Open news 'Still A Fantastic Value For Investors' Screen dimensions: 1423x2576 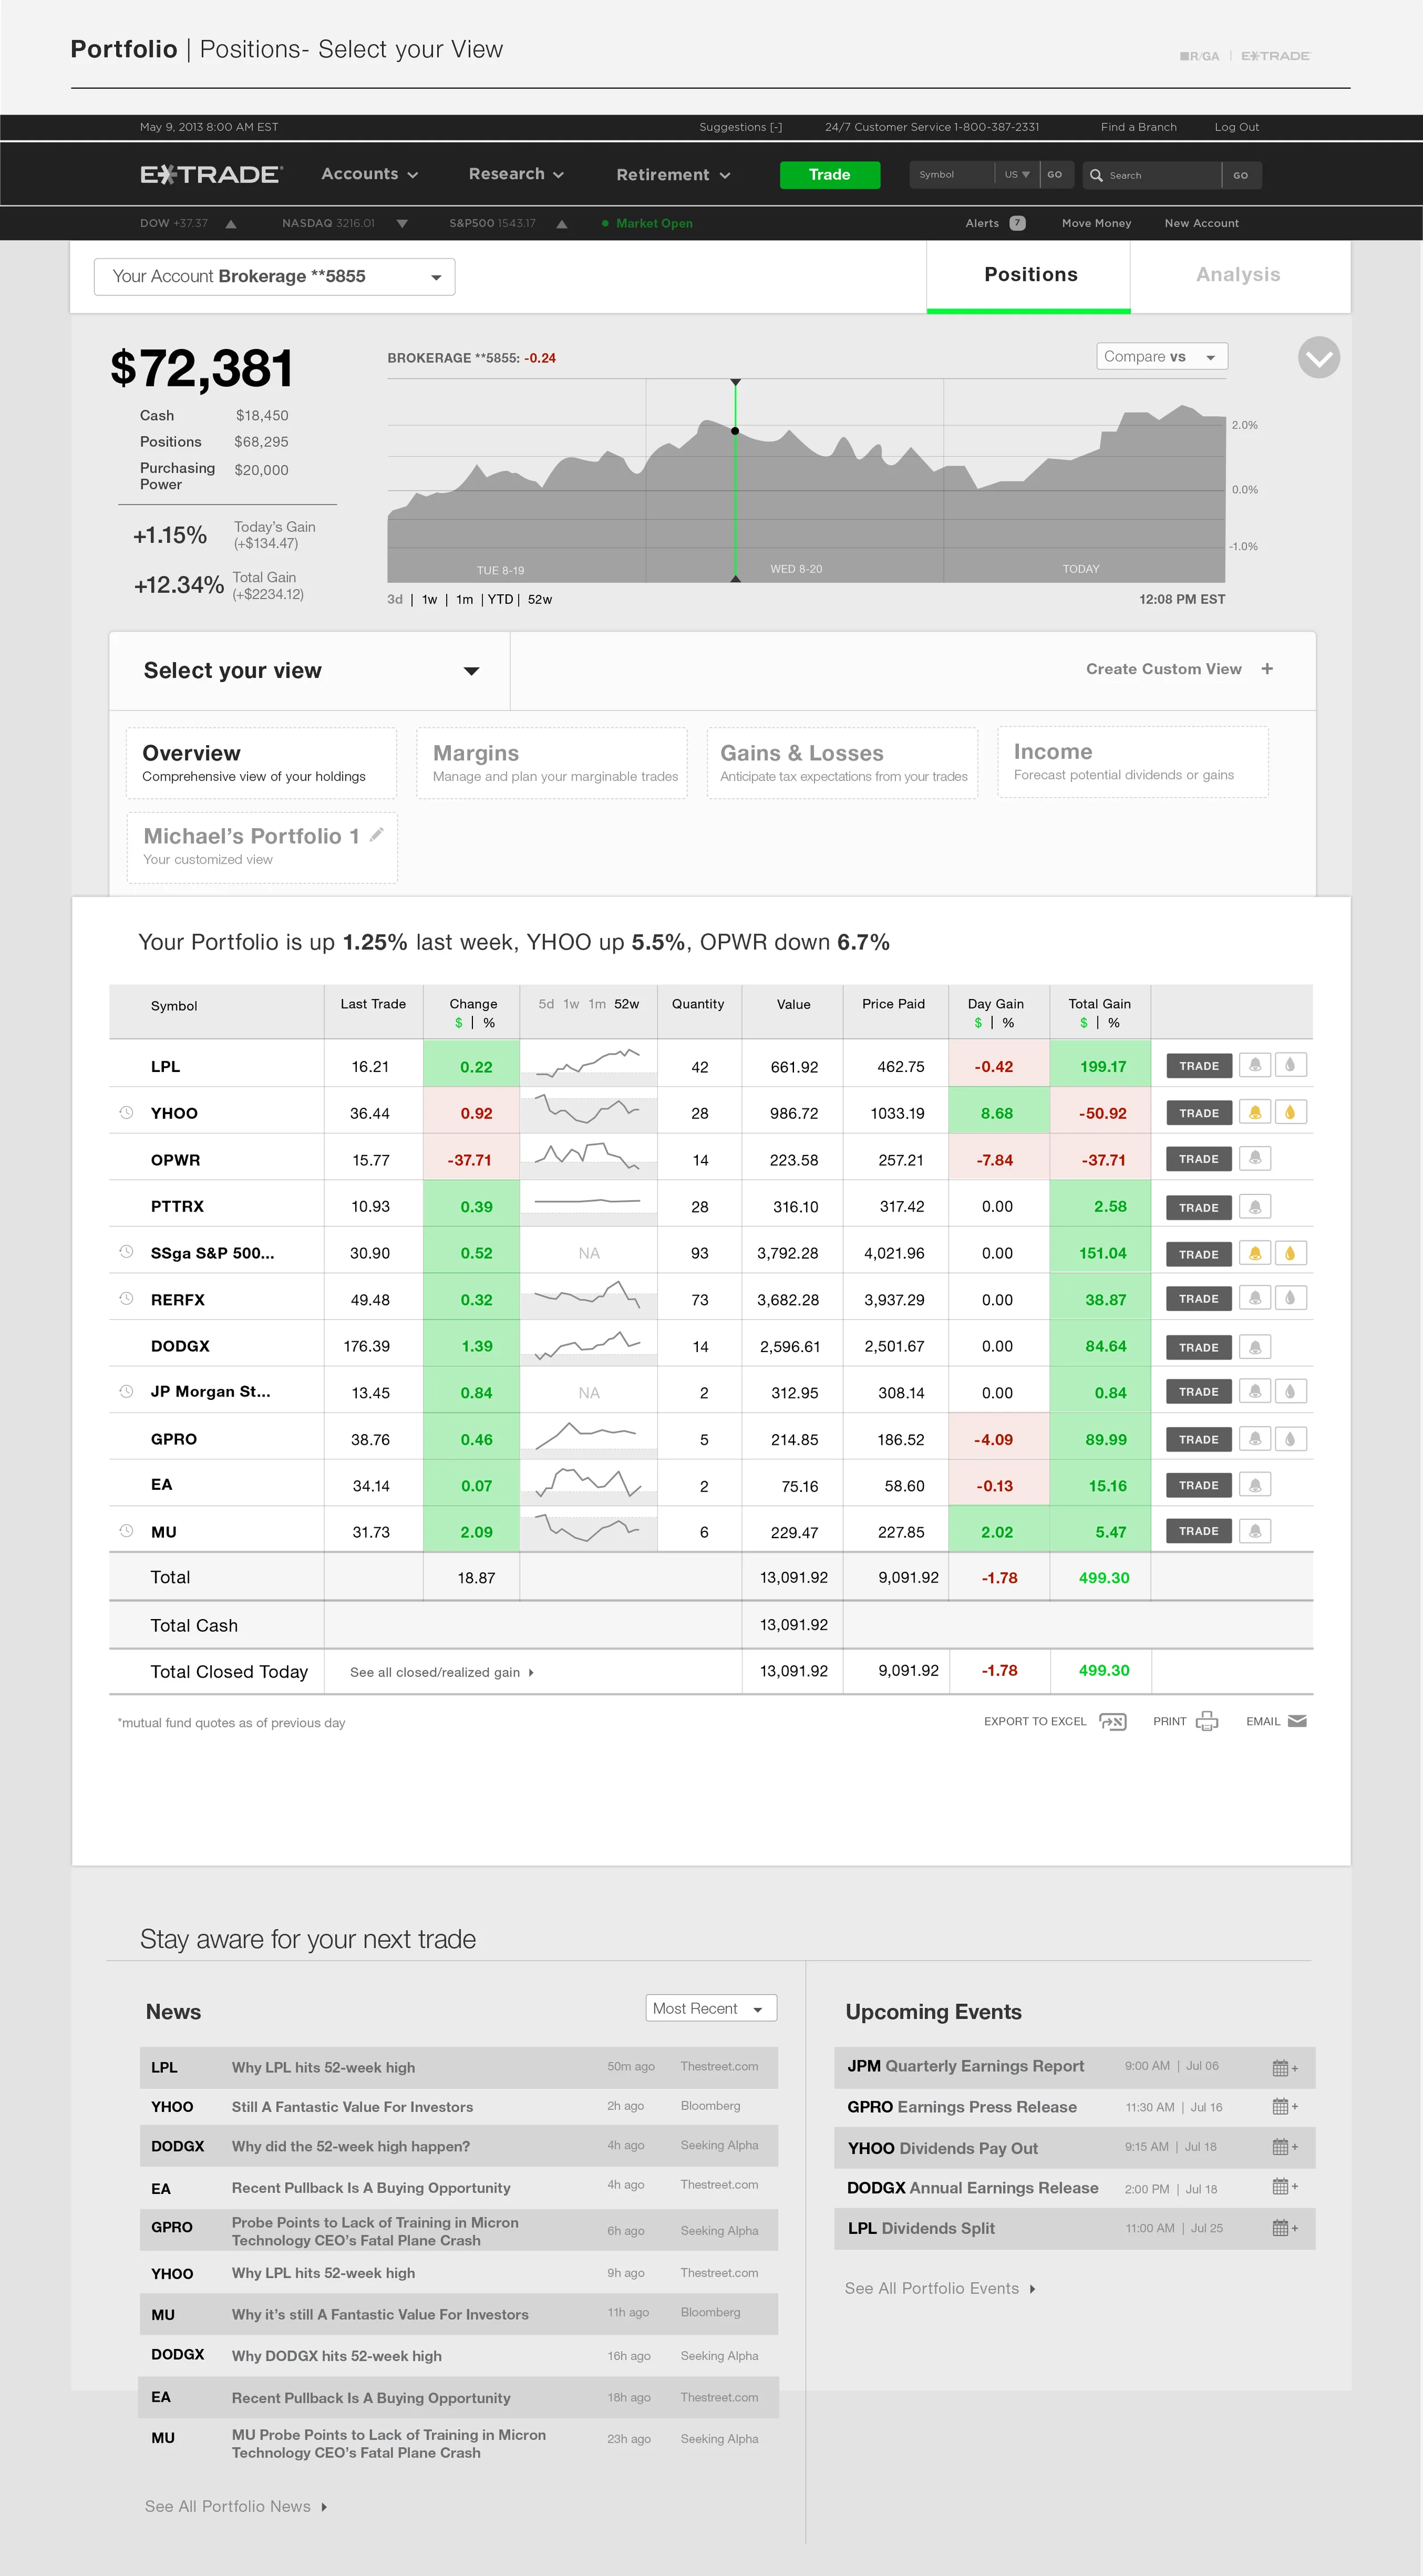(x=352, y=2106)
